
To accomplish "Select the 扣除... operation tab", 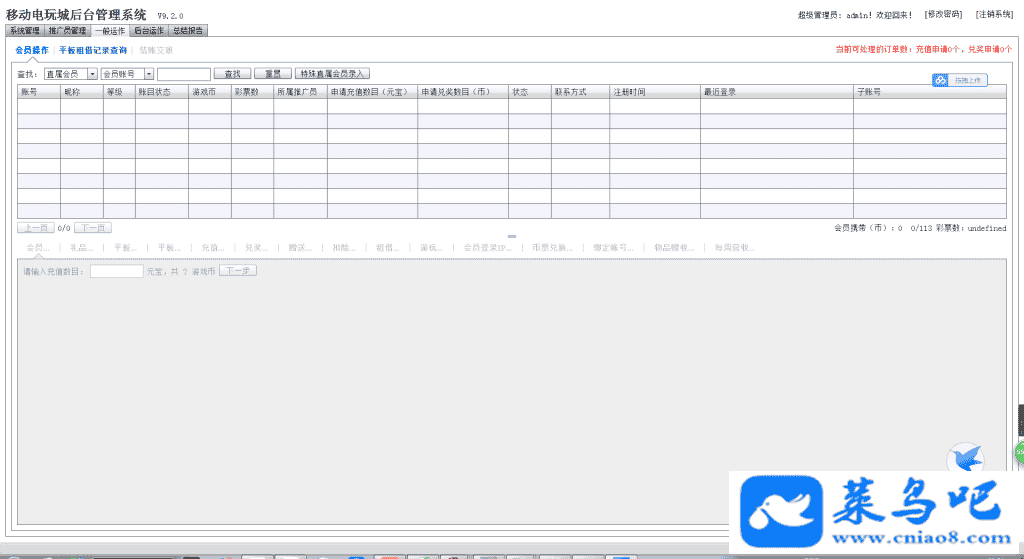I will click(x=344, y=248).
